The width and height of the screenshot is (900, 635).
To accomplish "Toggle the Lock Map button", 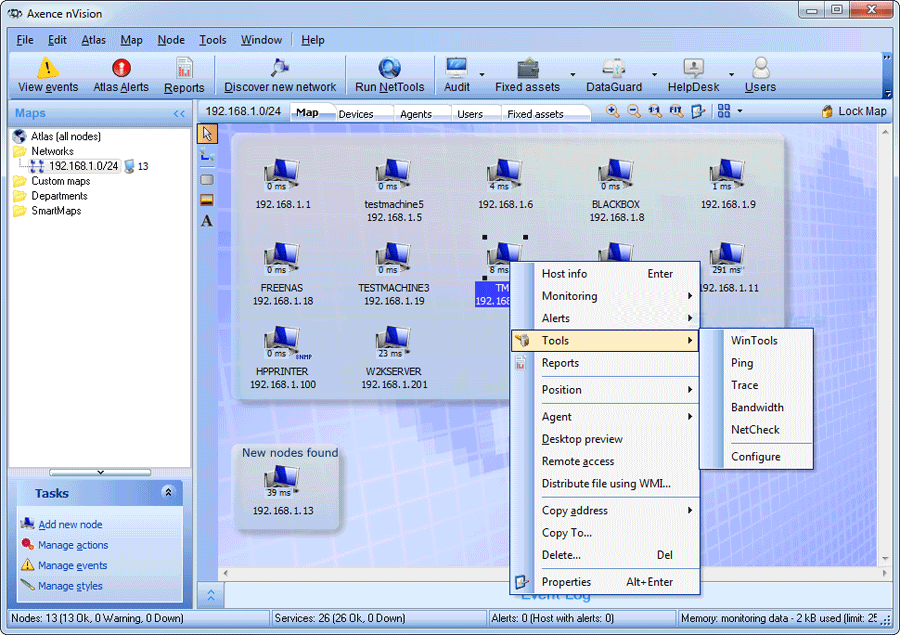I will point(854,112).
